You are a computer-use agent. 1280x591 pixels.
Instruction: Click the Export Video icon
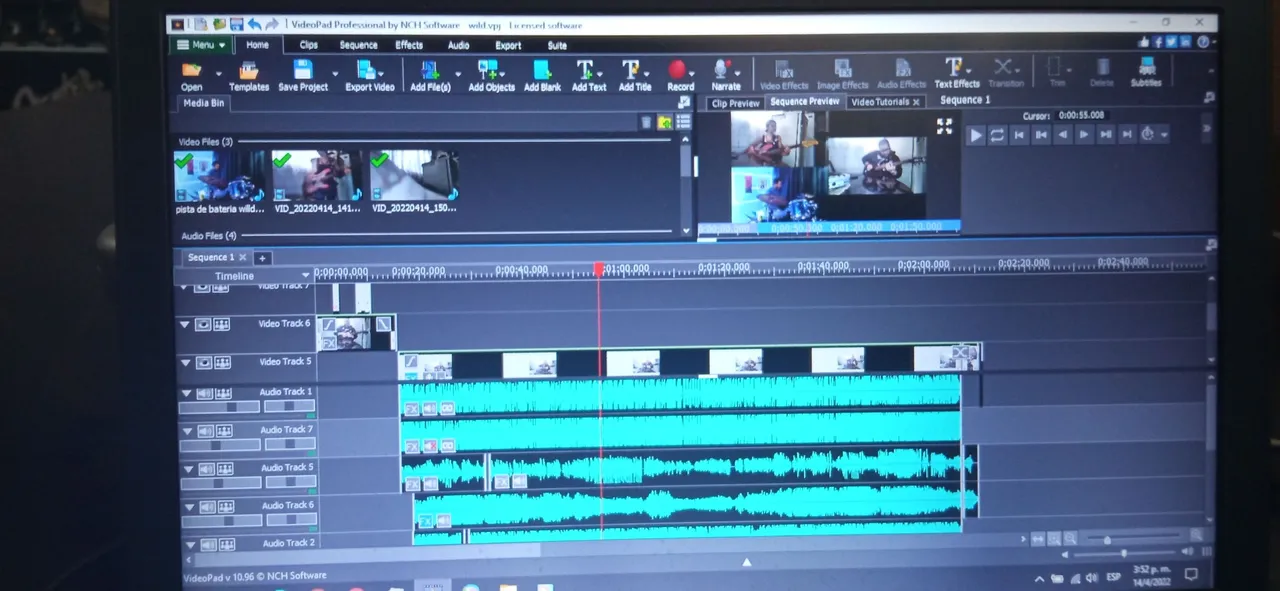point(369,75)
